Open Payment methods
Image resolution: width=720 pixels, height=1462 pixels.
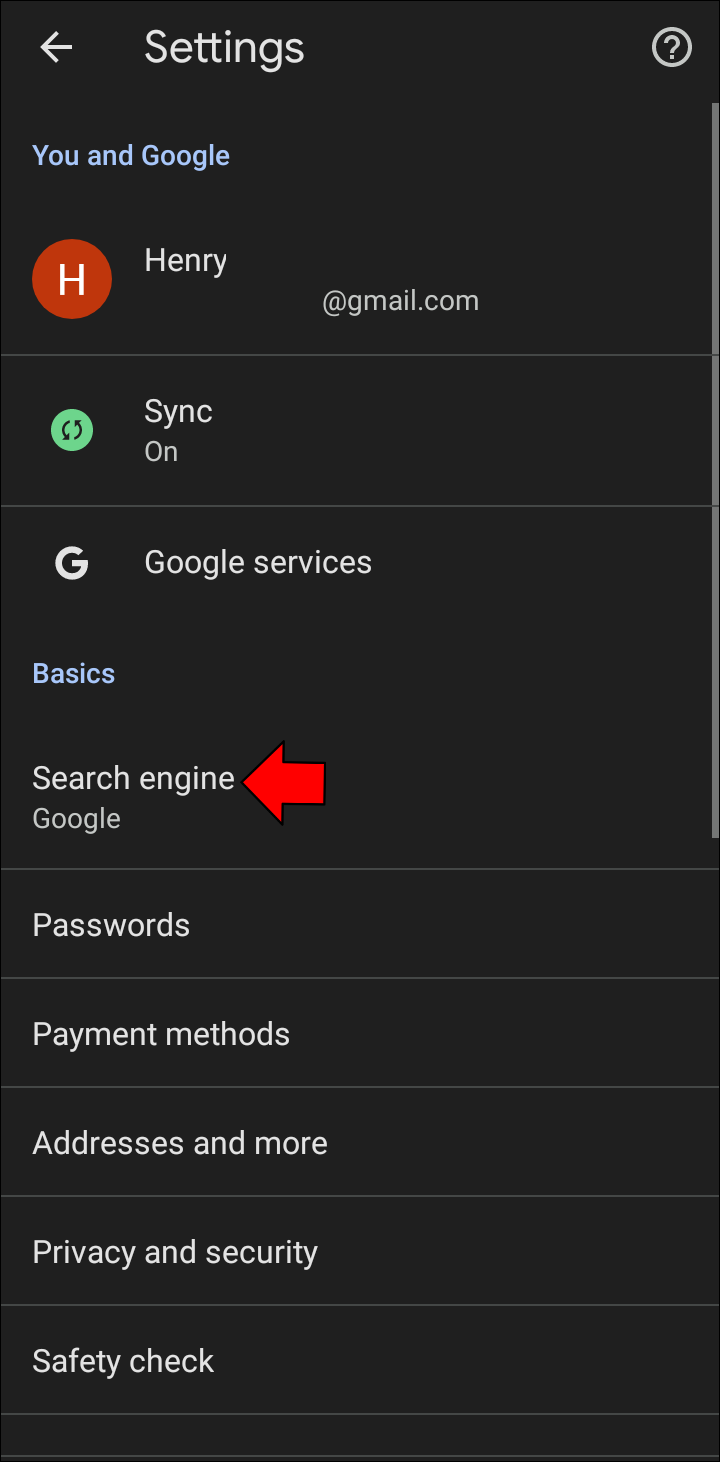tap(161, 1034)
